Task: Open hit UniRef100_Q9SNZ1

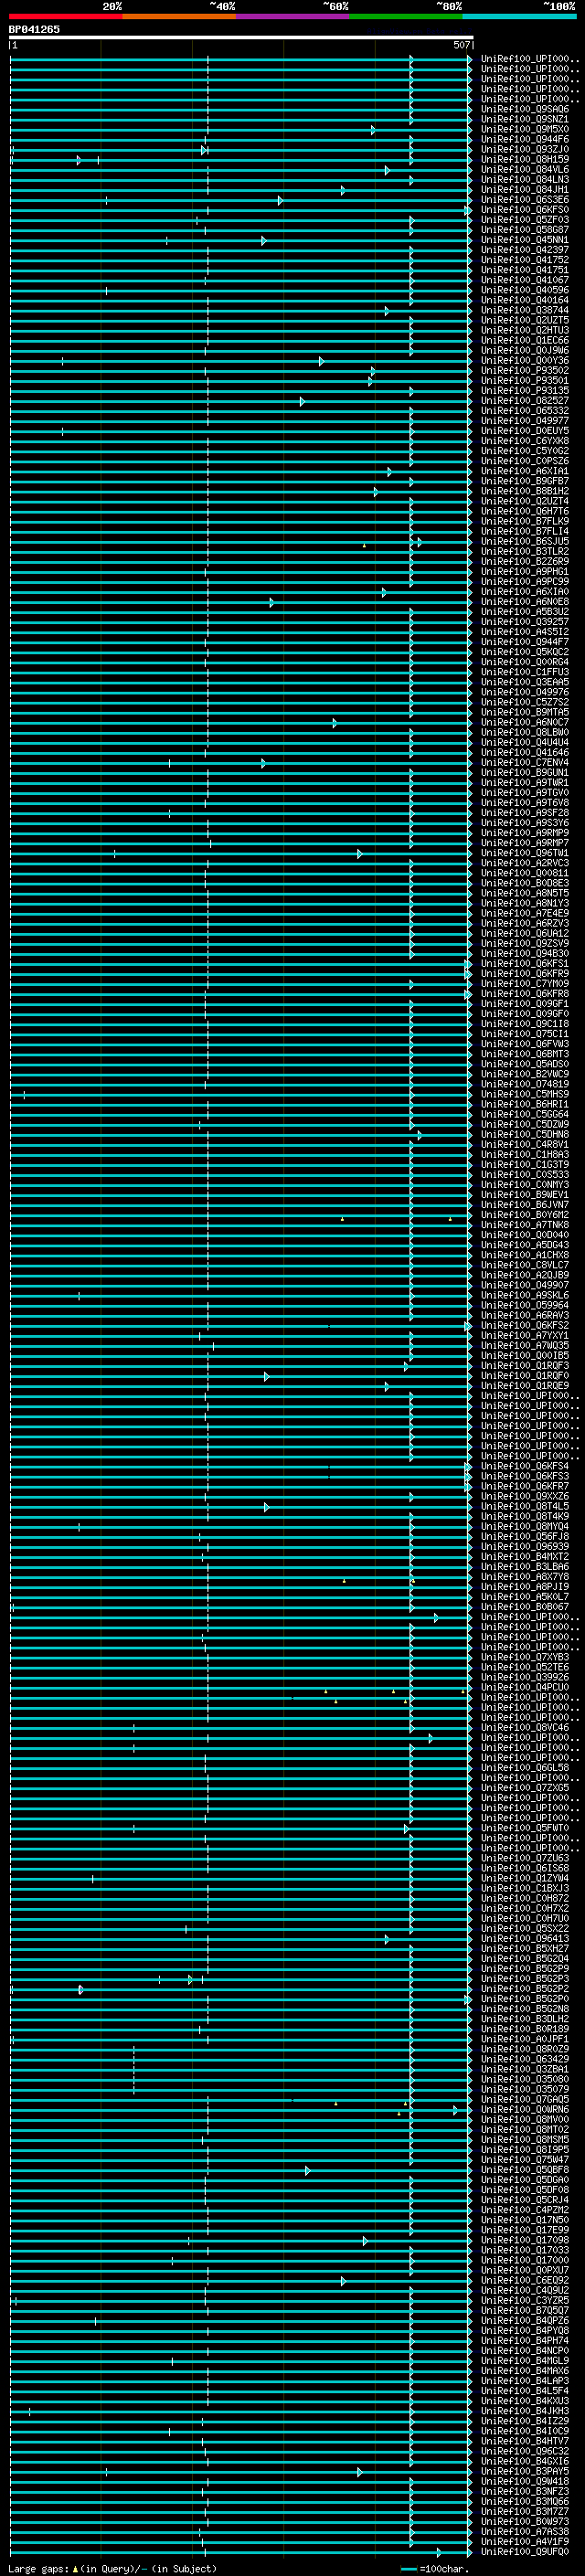Action: click(x=524, y=119)
